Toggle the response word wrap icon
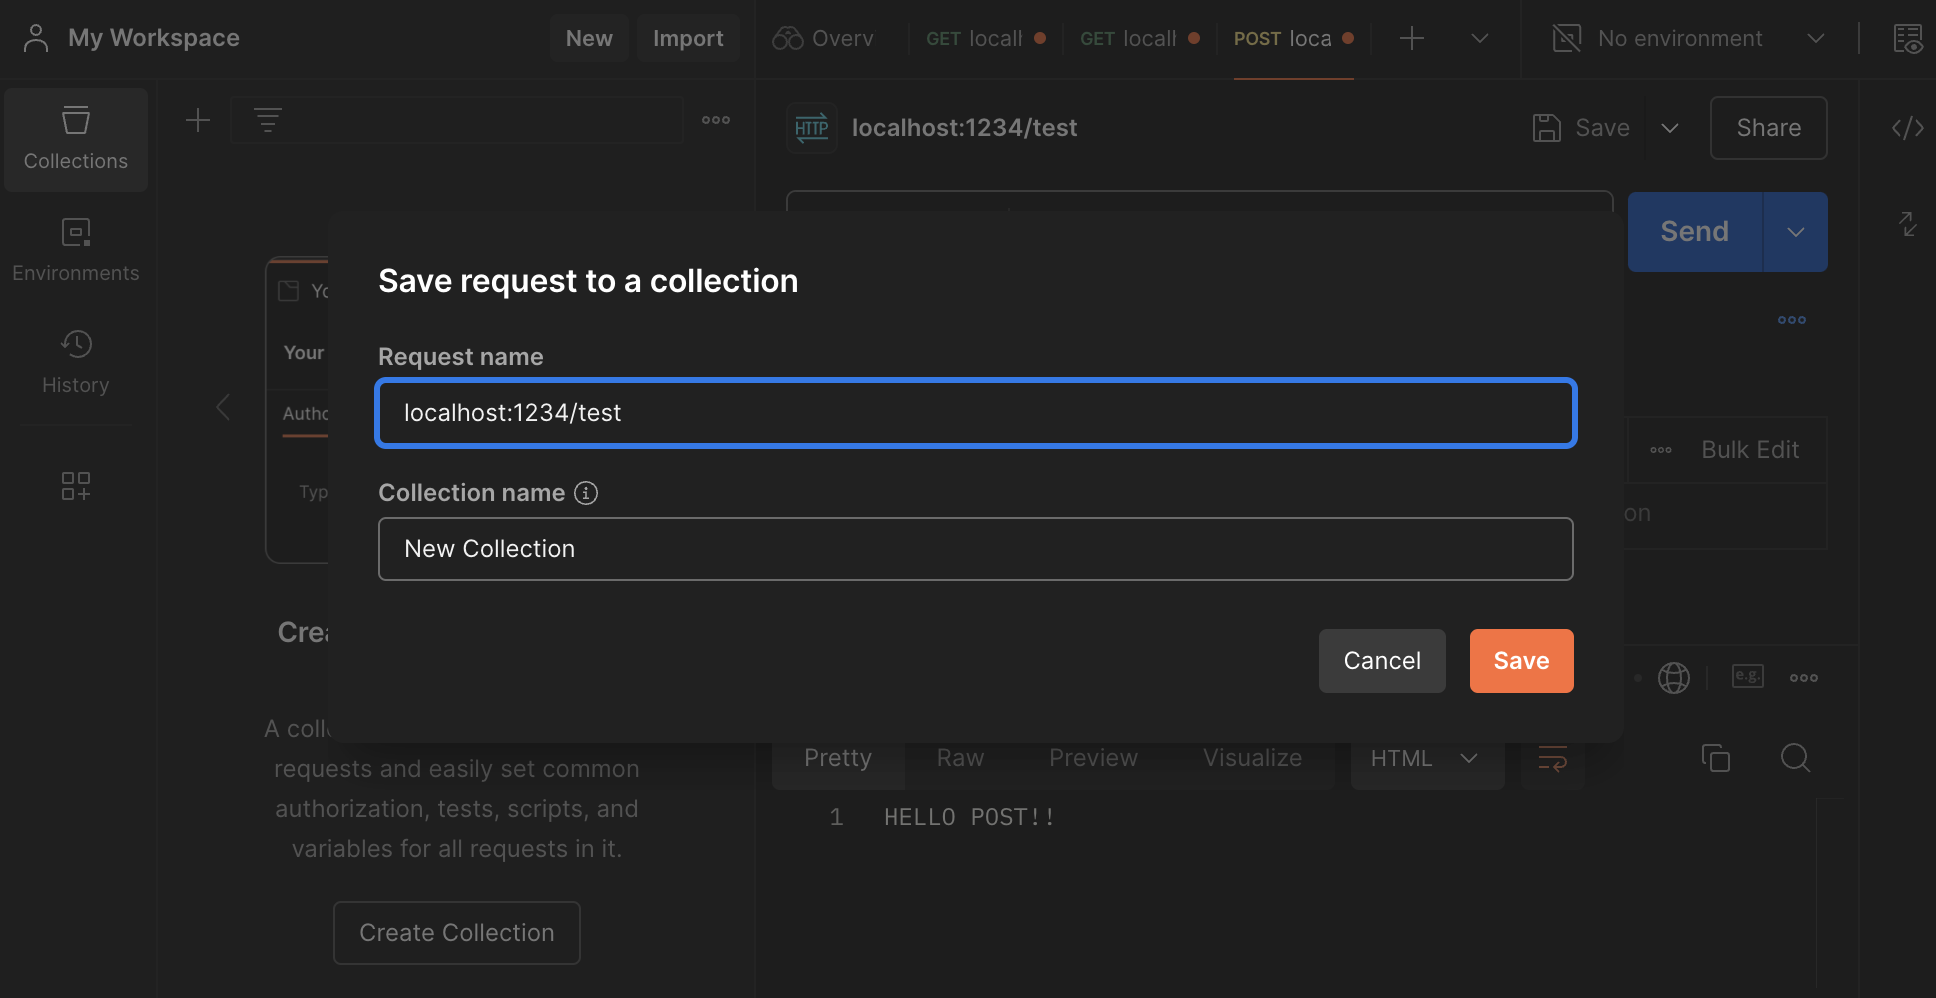 1552,758
